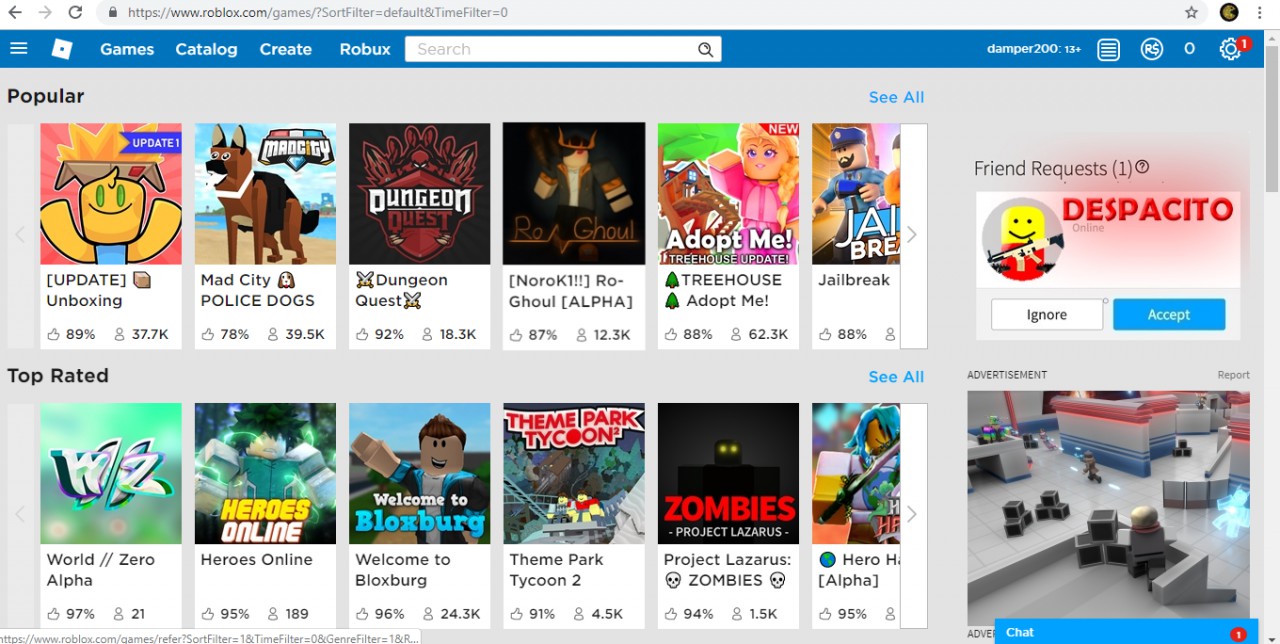Image resolution: width=1280 pixels, height=644 pixels.
Task: Ignore the friend request
Action: (x=1047, y=314)
